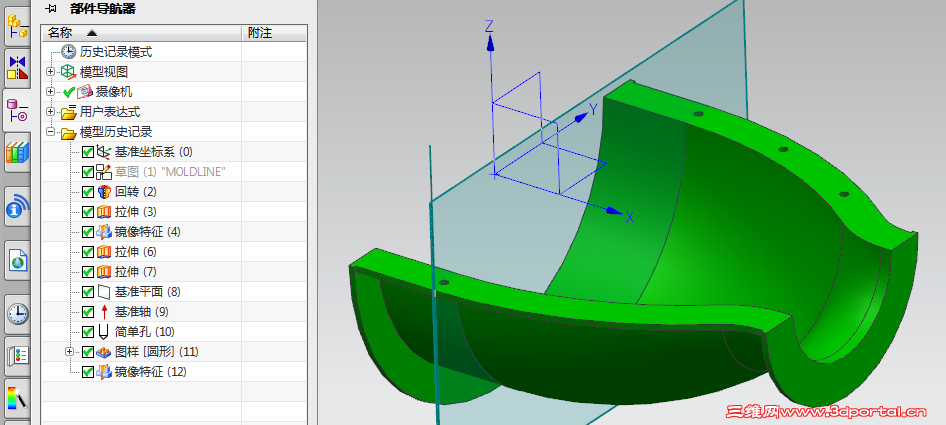
Task: Open the Web Browser sidebar tab
Action: [18, 260]
